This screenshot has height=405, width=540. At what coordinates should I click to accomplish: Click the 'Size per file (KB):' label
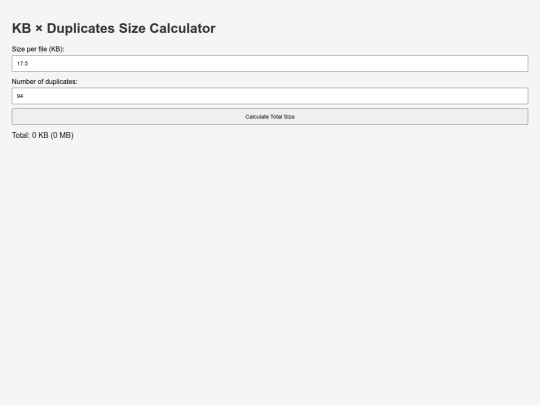(38, 49)
